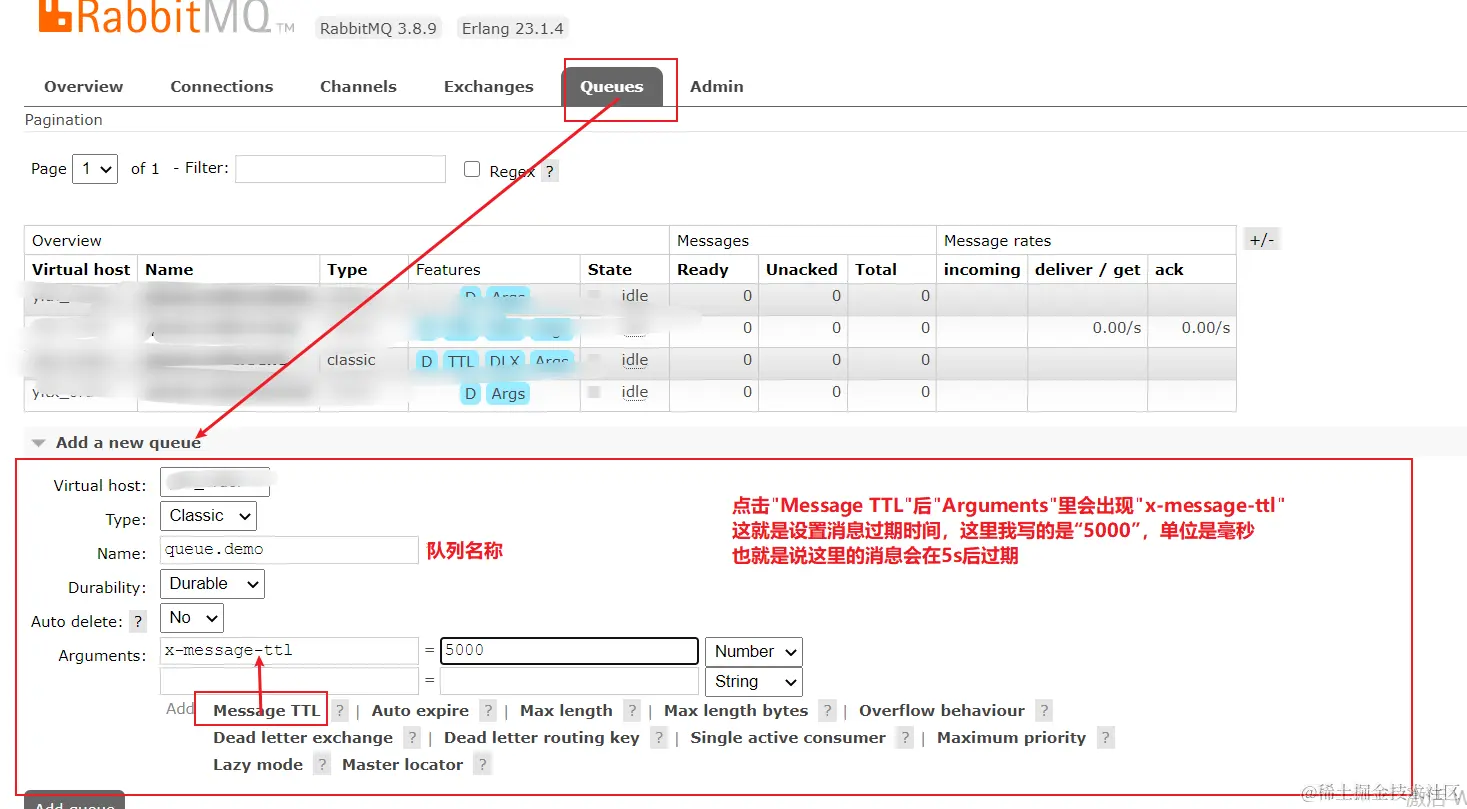The height and width of the screenshot is (809, 1467).
Task: Add the Dead letter routing key argument
Action: click(542, 737)
